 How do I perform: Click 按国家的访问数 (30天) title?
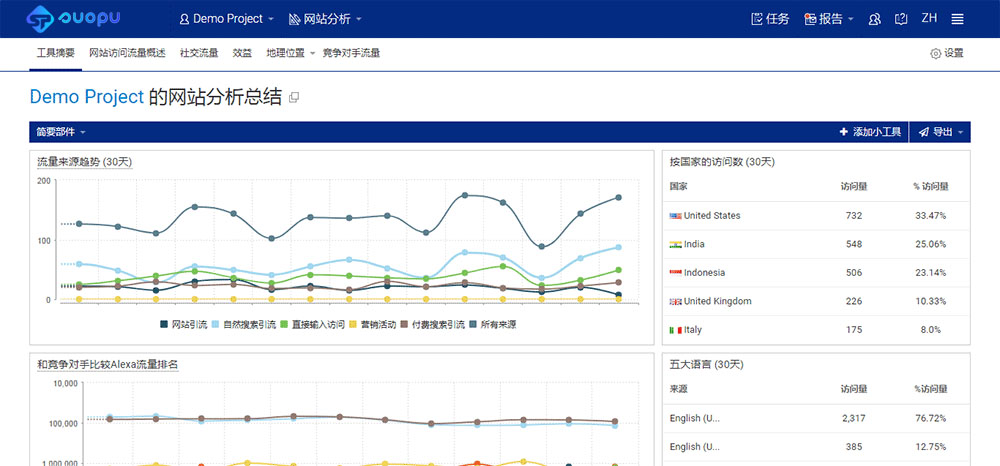click(722, 162)
